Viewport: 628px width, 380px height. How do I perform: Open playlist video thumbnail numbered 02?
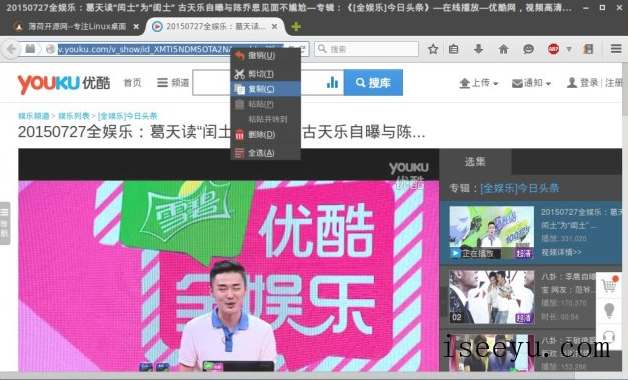pos(491,297)
